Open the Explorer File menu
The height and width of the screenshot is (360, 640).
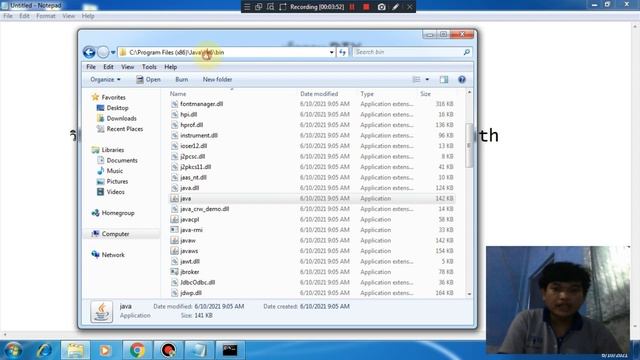click(x=91, y=67)
